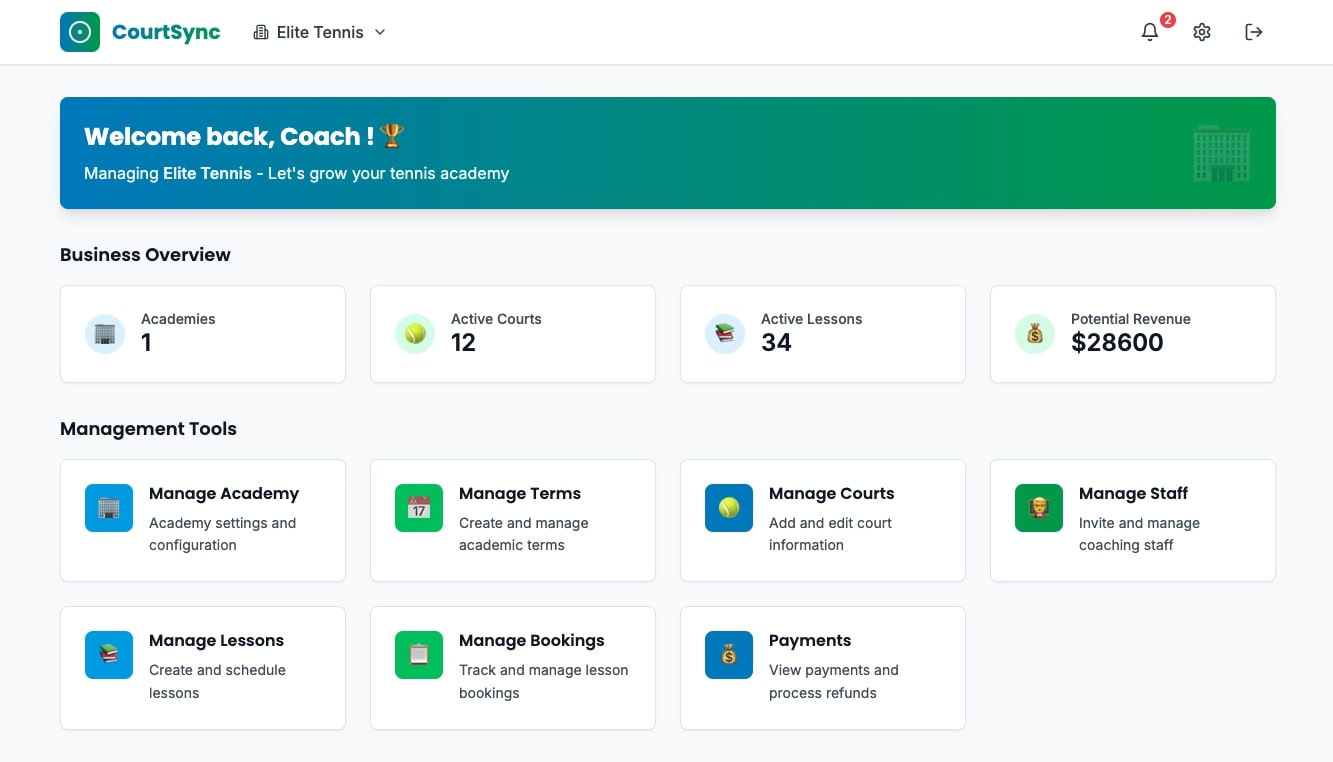
Task: Open the notifications bell icon
Action: pyautogui.click(x=1149, y=32)
